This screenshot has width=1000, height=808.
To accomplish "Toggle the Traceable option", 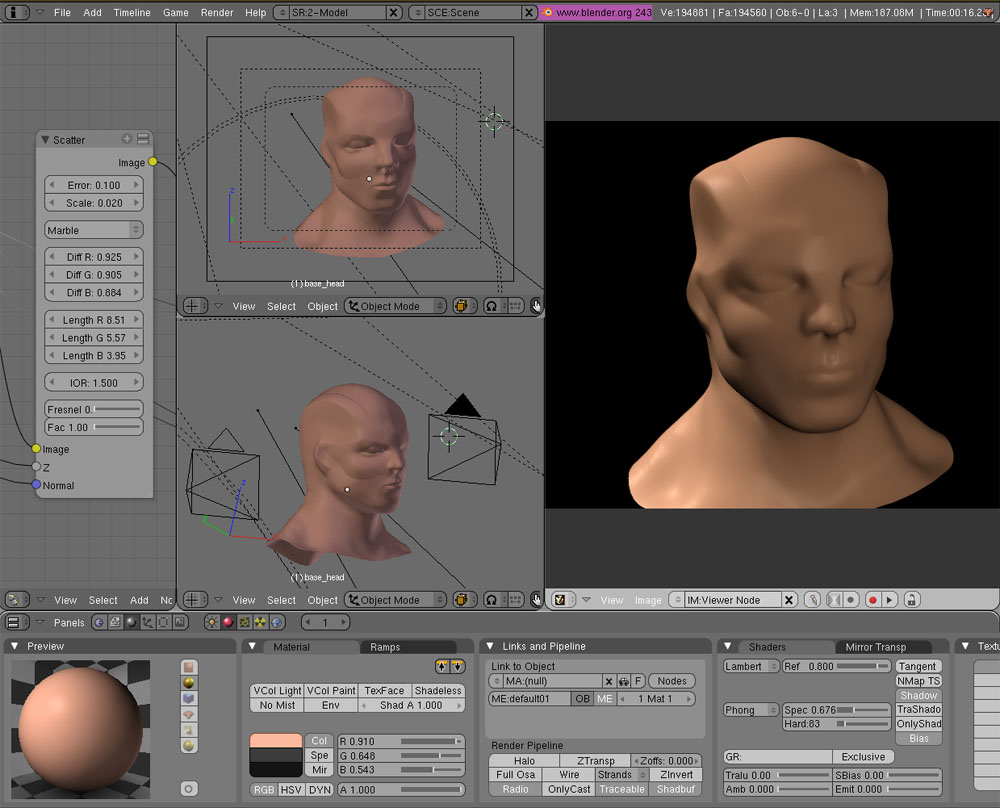I will pos(622,789).
